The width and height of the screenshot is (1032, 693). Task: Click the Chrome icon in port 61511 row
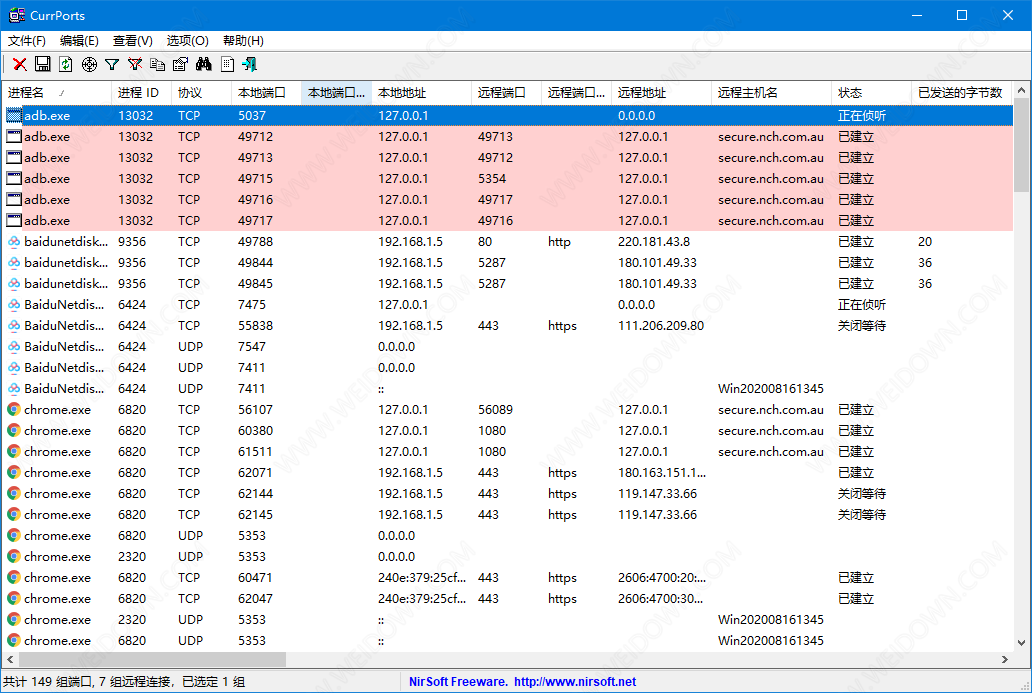(14, 452)
